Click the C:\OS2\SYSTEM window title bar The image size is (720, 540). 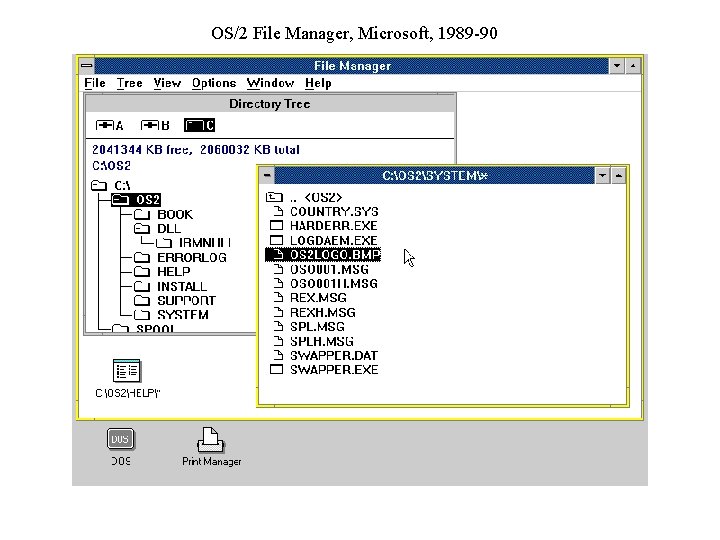pos(434,175)
